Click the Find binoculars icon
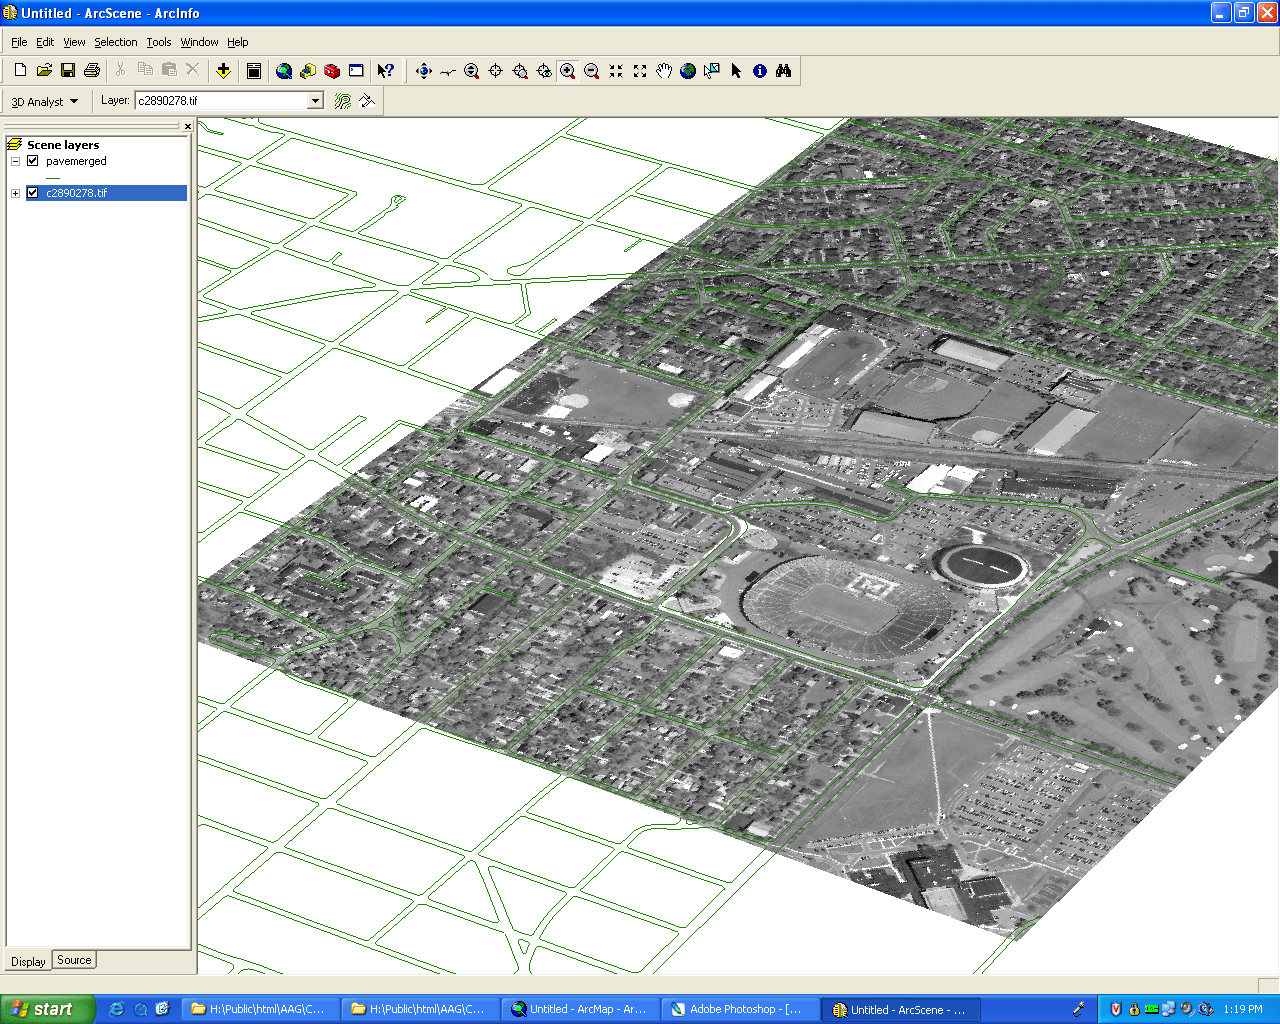 click(784, 71)
